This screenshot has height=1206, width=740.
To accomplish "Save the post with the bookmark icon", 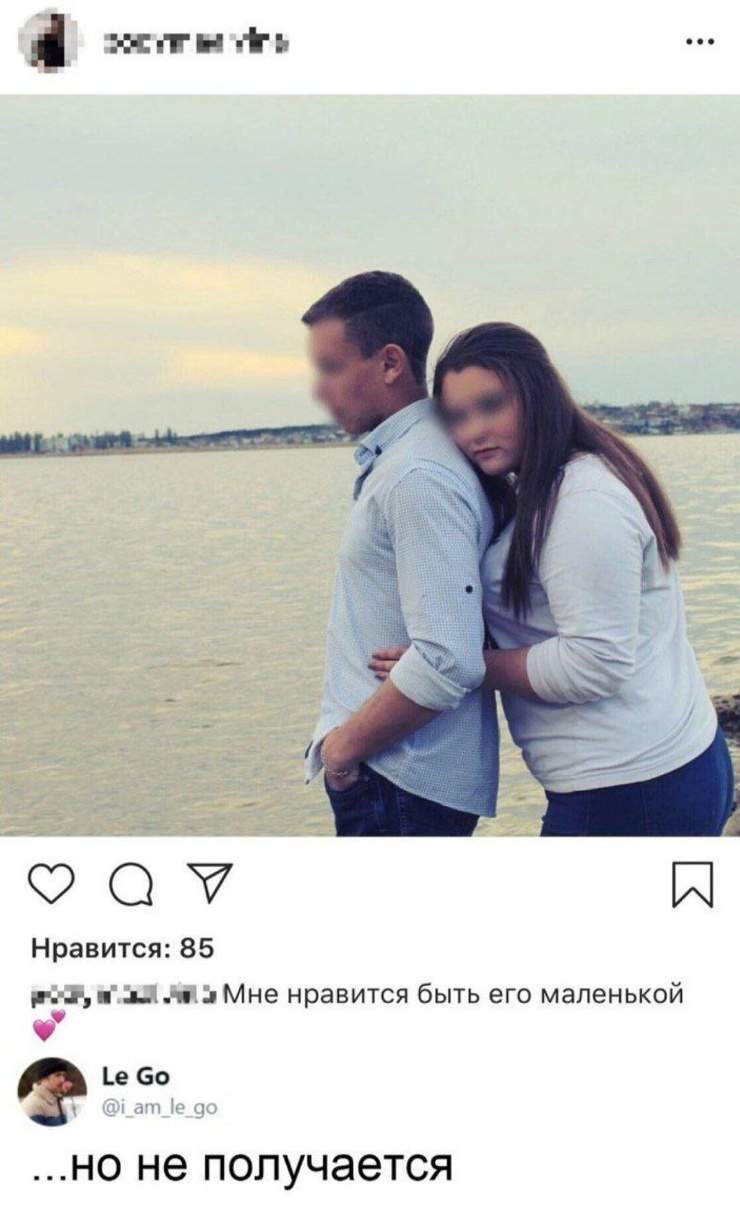I will pos(692,884).
